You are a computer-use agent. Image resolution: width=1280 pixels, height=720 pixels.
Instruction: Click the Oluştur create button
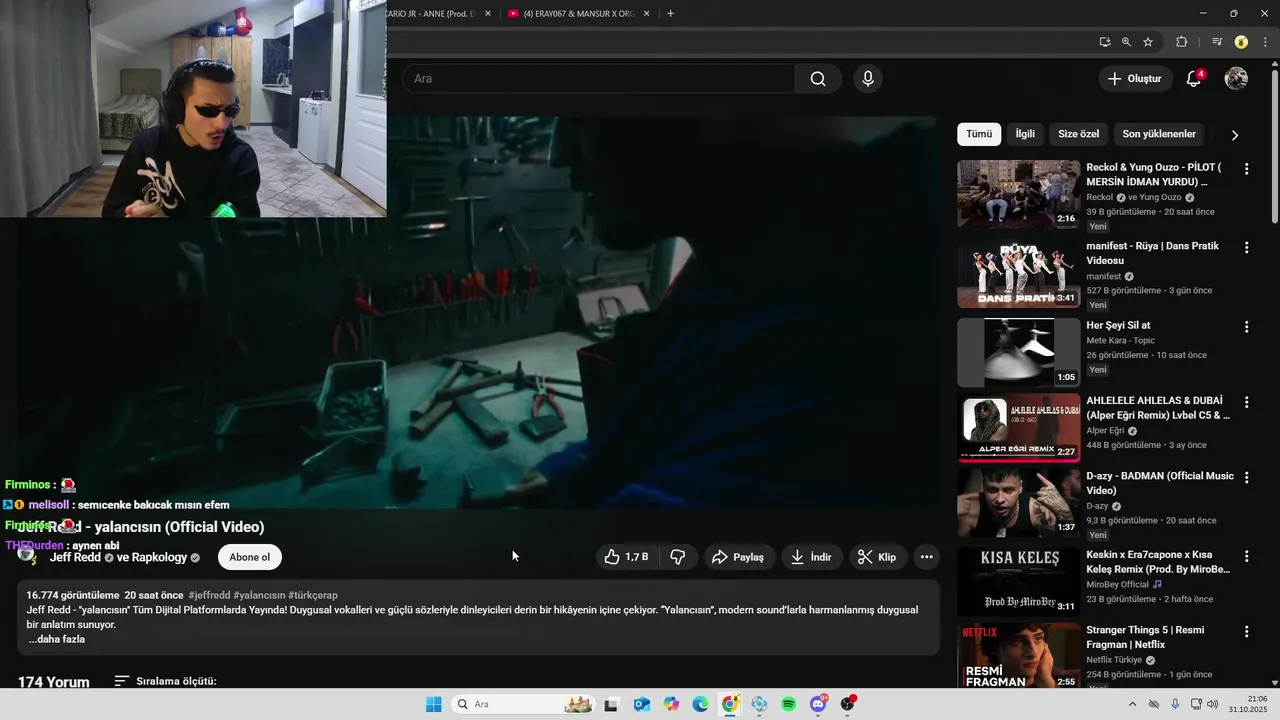click(1136, 79)
